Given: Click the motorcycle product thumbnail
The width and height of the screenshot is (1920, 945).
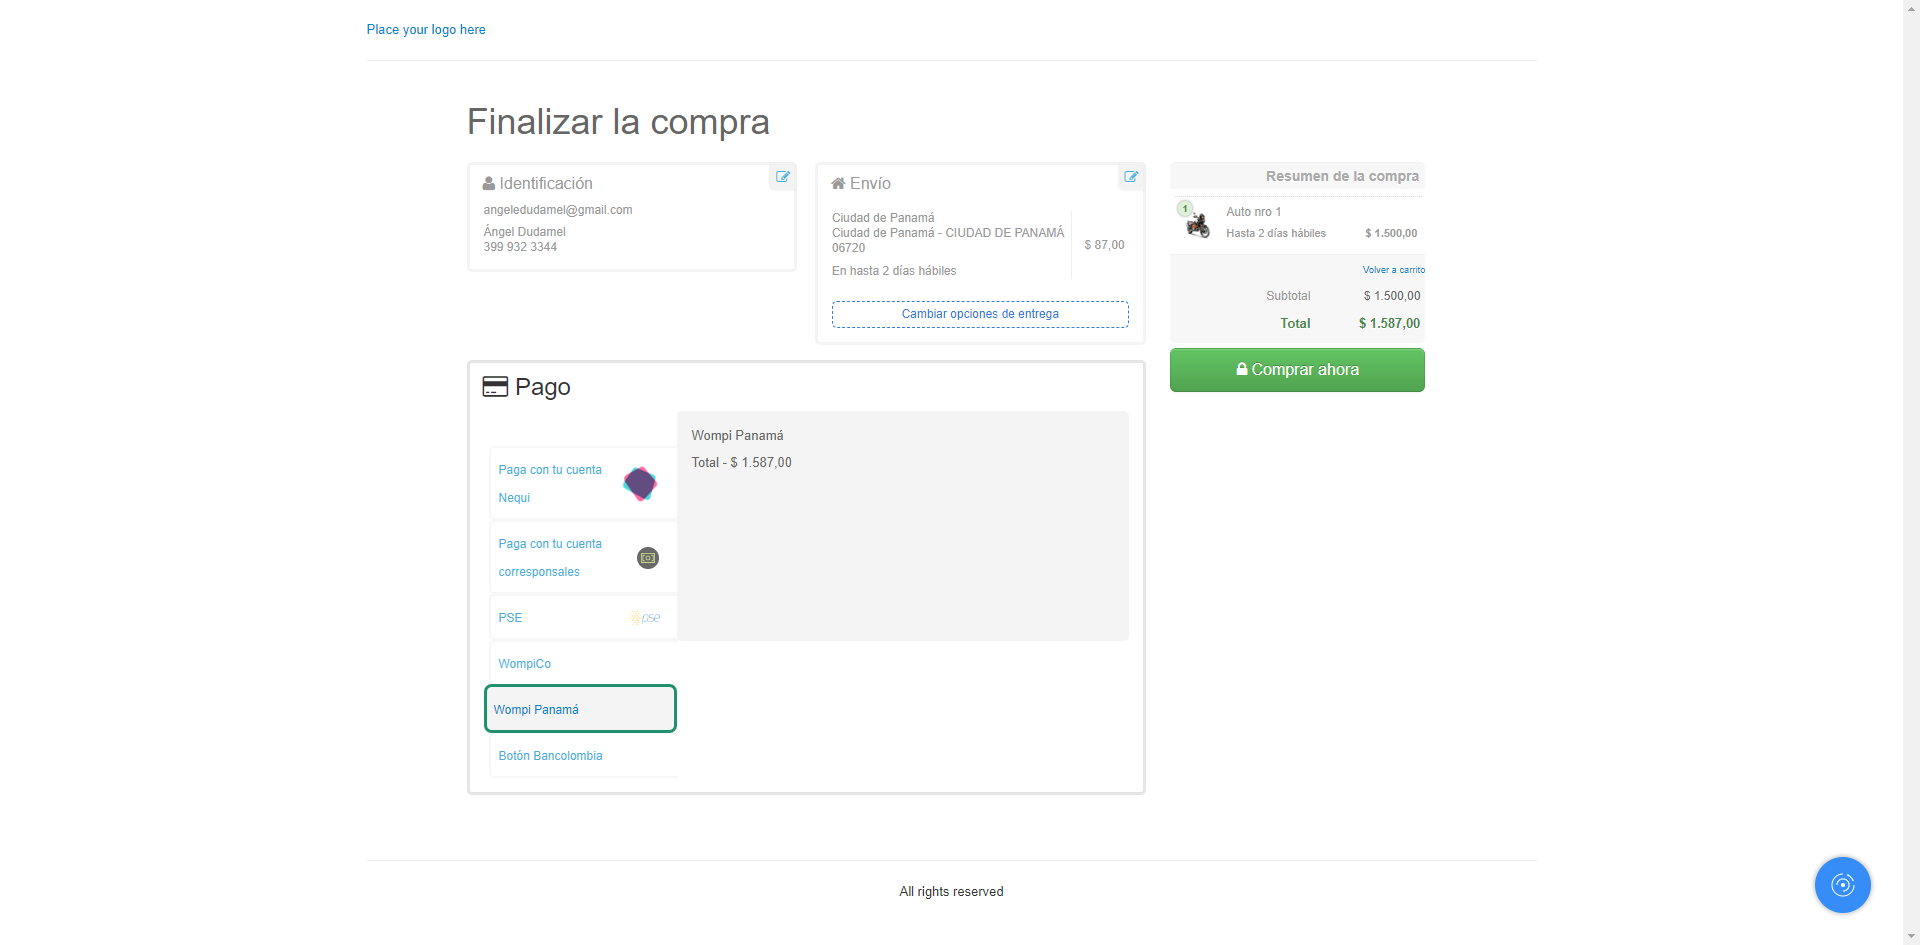Looking at the screenshot, I should tap(1197, 226).
